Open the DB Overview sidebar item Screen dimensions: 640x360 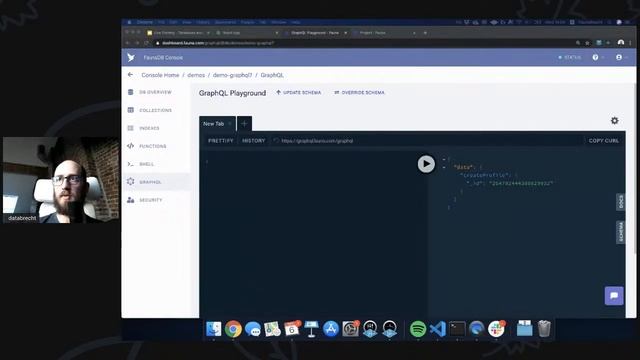[156, 92]
